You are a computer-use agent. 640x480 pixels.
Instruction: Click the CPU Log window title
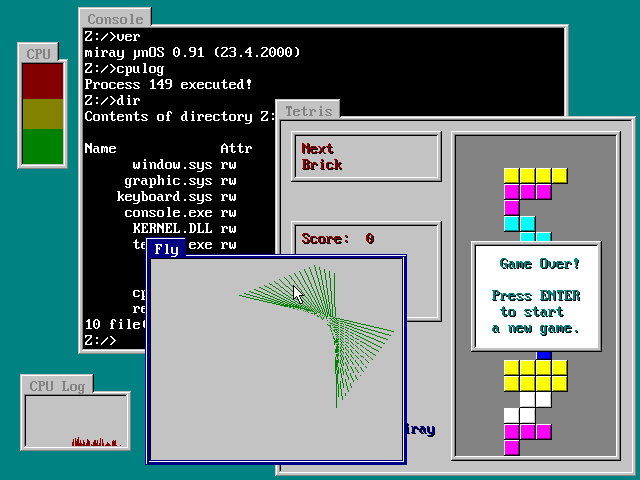(x=57, y=386)
